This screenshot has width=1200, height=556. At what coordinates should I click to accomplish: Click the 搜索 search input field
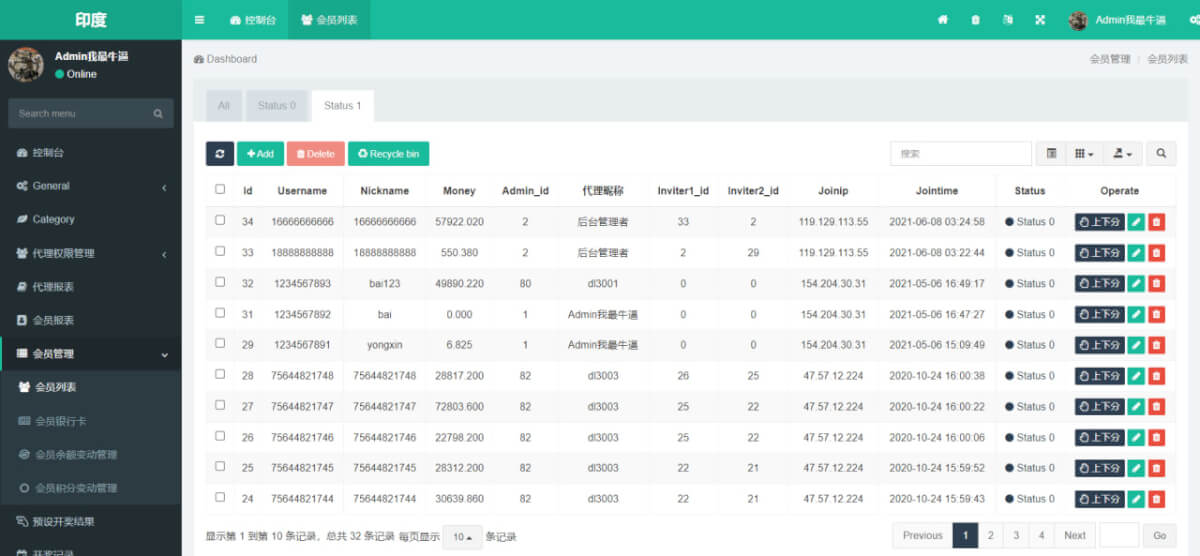pyautogui.click(x=960, y=154)
